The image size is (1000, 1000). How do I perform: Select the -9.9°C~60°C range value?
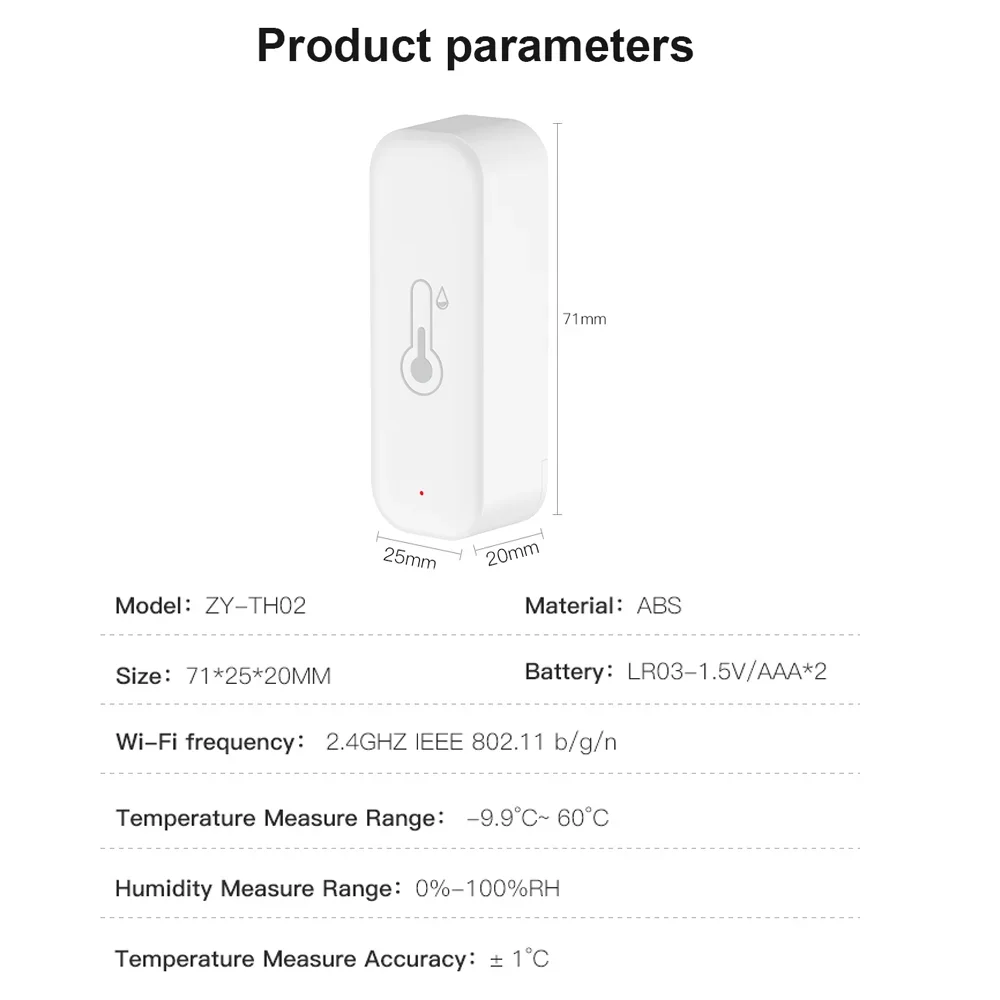pyautogui.click(x=537, y=818)
